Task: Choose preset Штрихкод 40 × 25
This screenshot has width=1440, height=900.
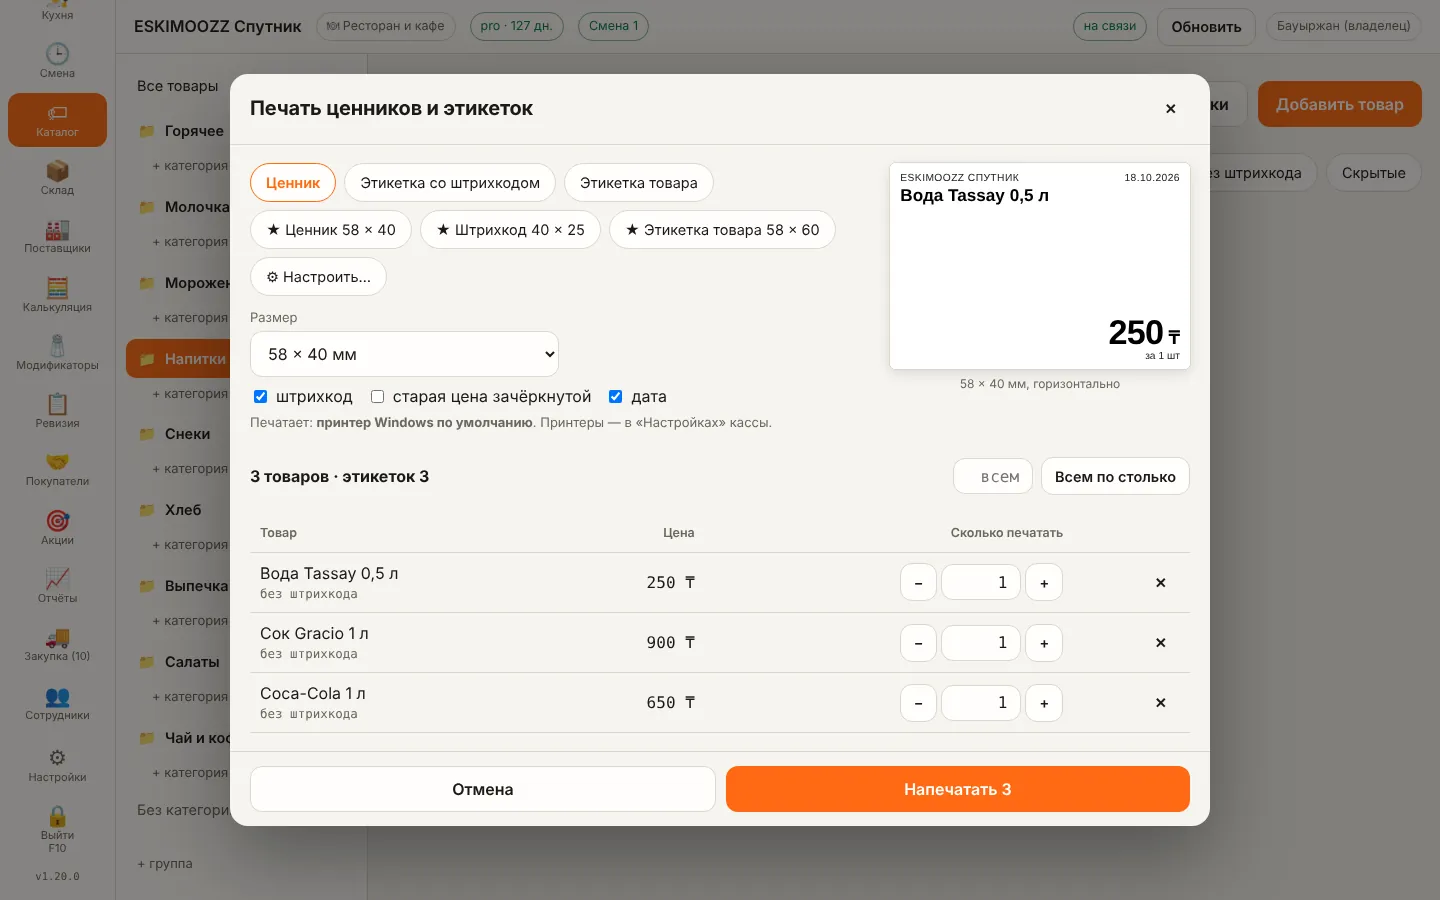Action: 510,230
